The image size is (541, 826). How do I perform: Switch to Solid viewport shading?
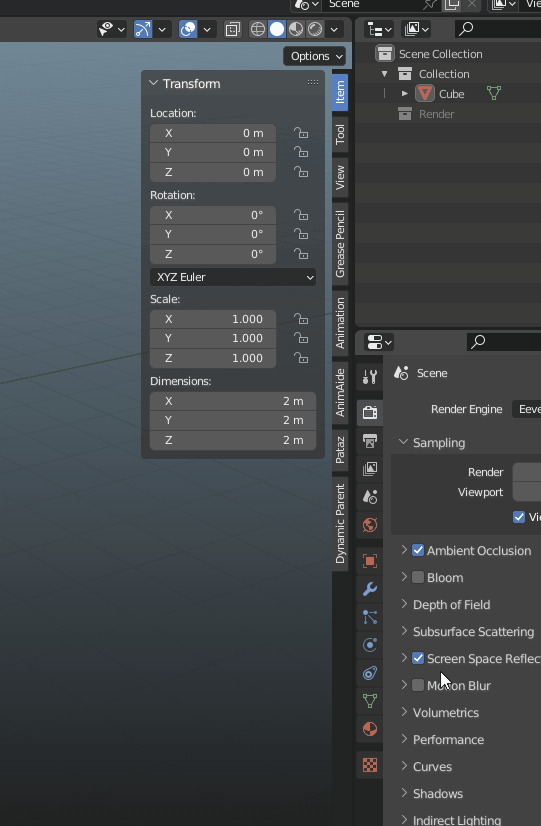(x=277, y=29)
